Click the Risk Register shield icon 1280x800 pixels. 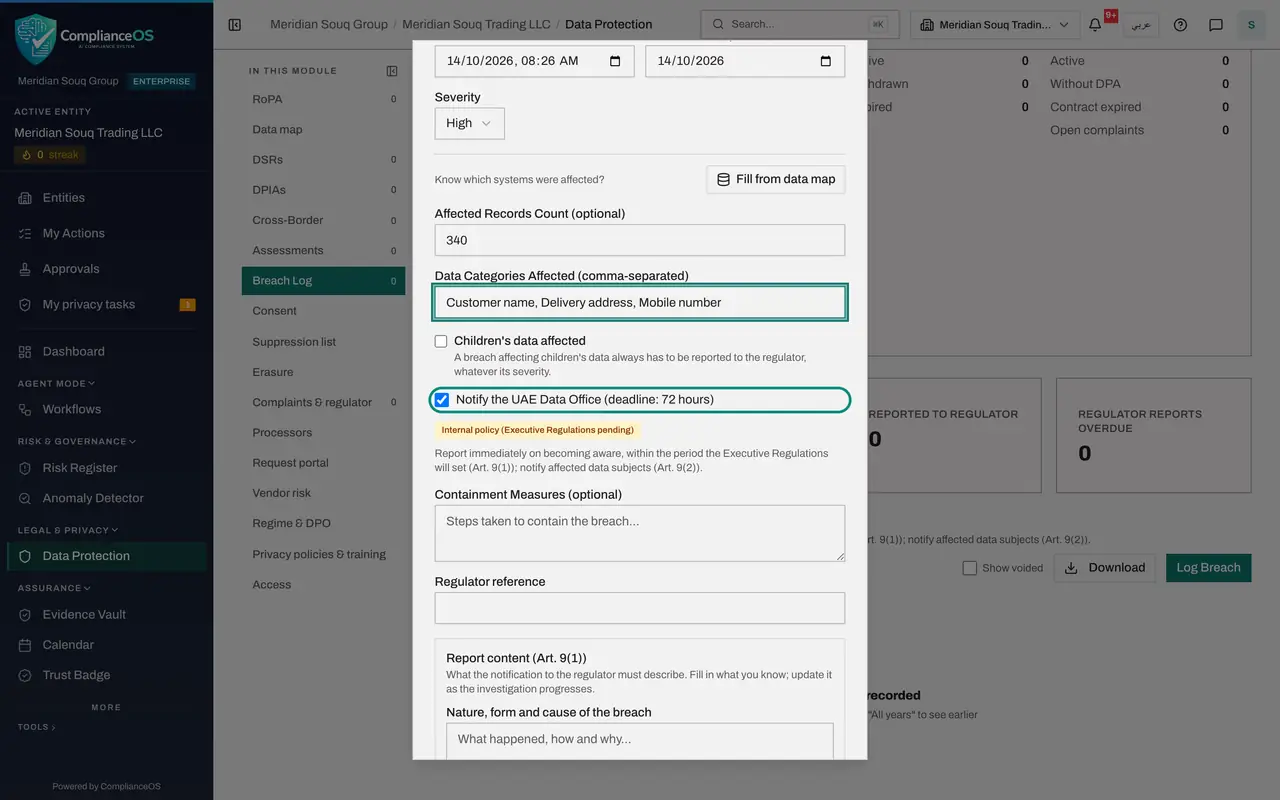(25, 468)
